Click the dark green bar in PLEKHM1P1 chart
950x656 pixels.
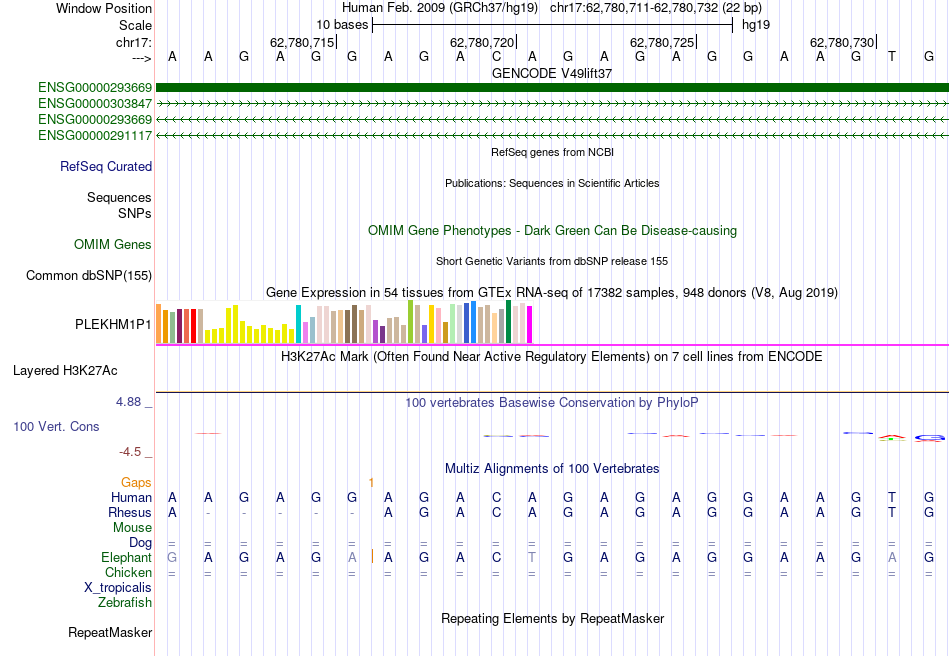[x=508, y=322]
